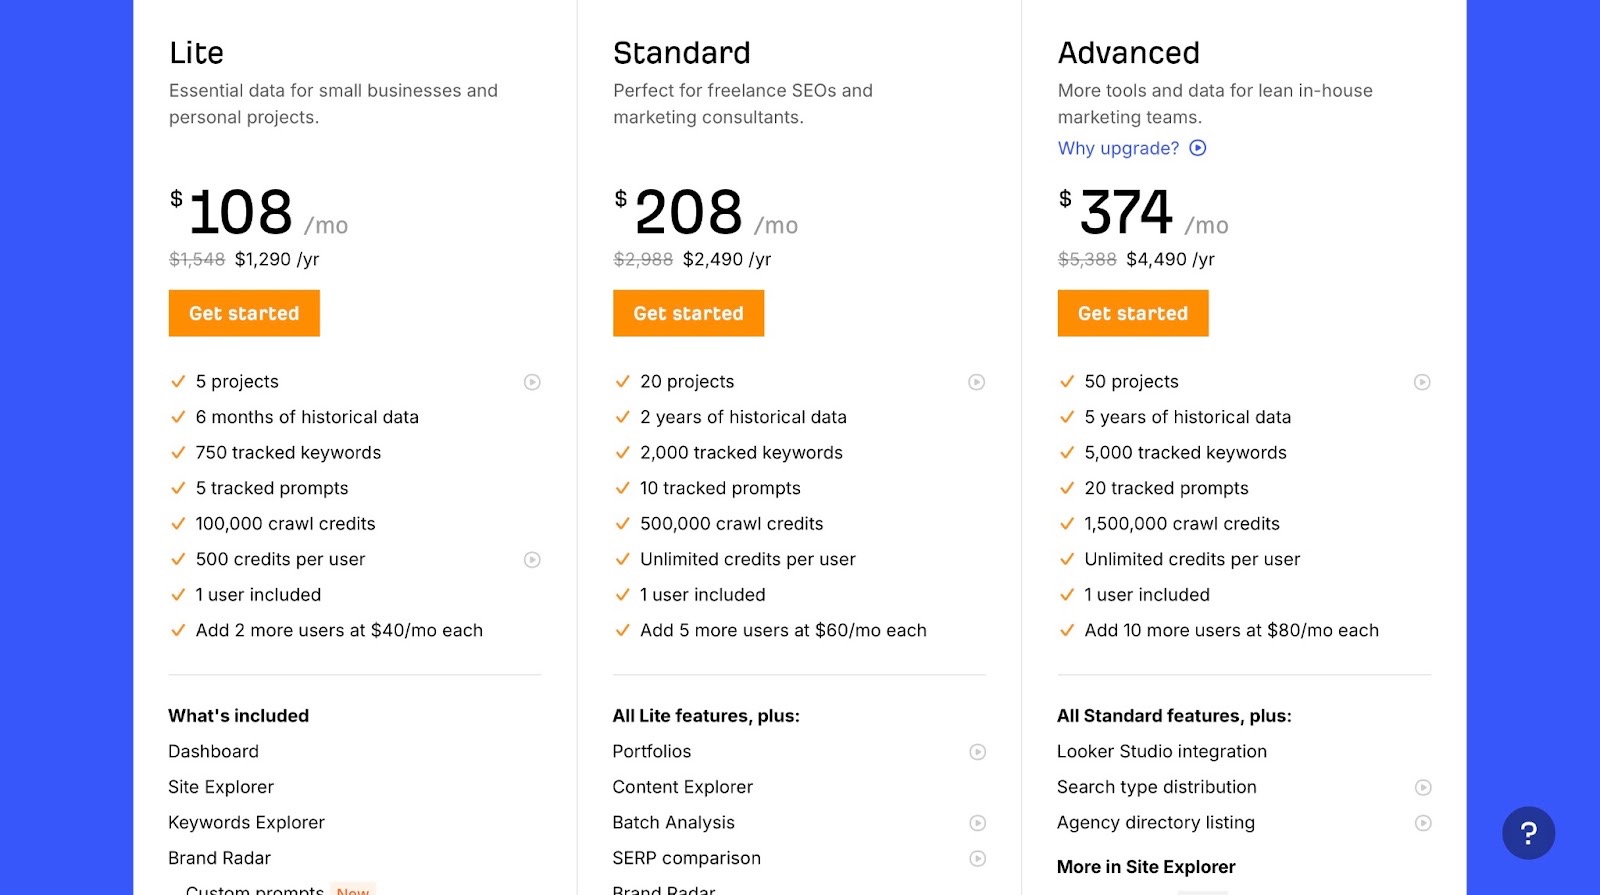Click play icon next to 20 projects

[977, 382]
